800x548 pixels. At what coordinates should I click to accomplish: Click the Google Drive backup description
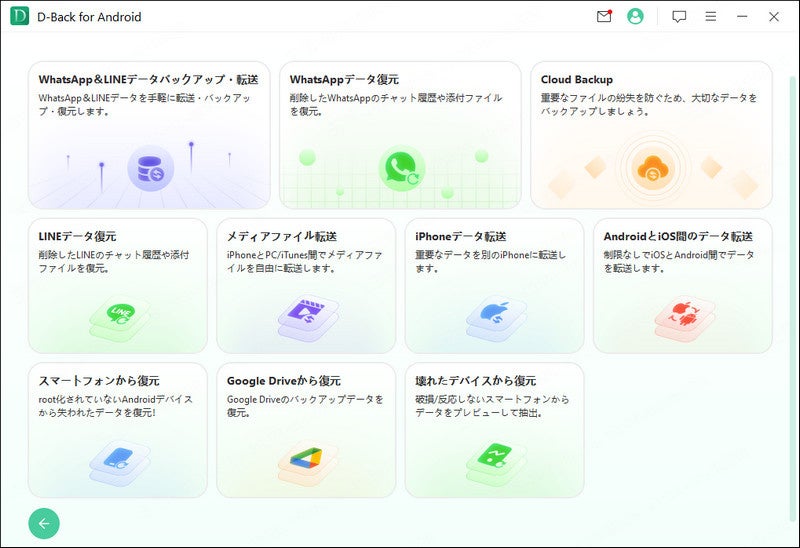tap(305, 406)
